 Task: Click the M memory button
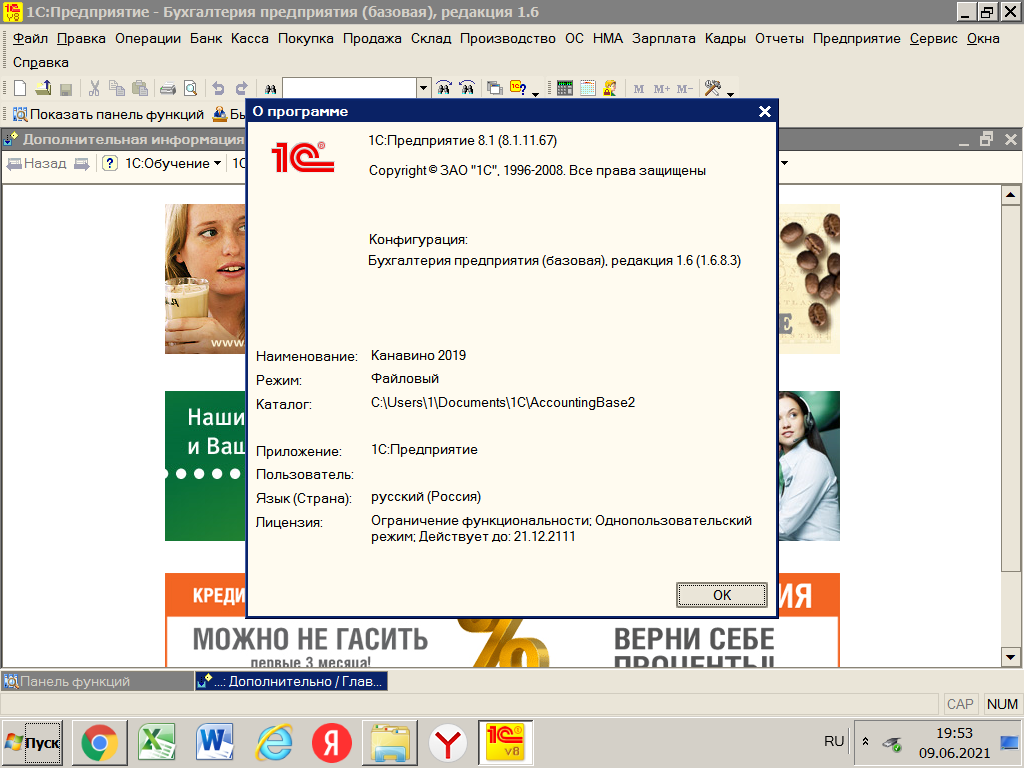pos(639,89)
